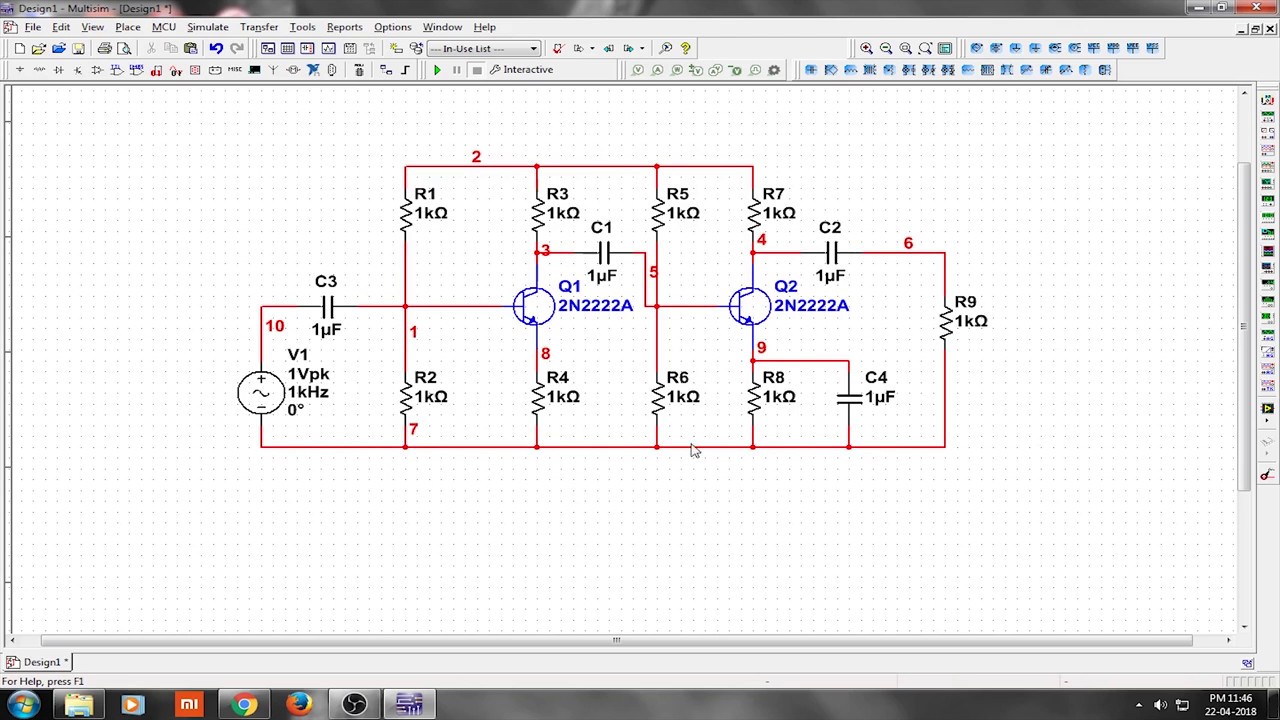1280x720 pixels.
Task: Open the Options menu
Action: [393, 27]
